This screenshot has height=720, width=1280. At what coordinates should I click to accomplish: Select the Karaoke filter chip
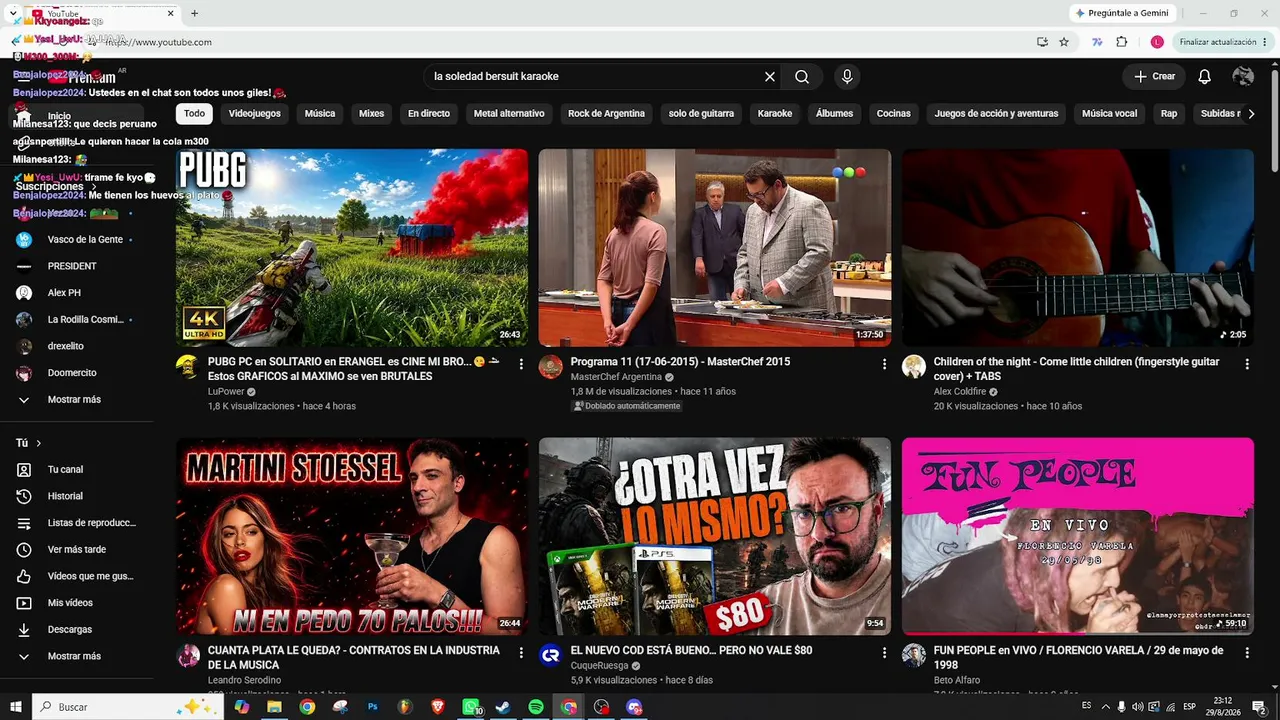pos(775,114)
